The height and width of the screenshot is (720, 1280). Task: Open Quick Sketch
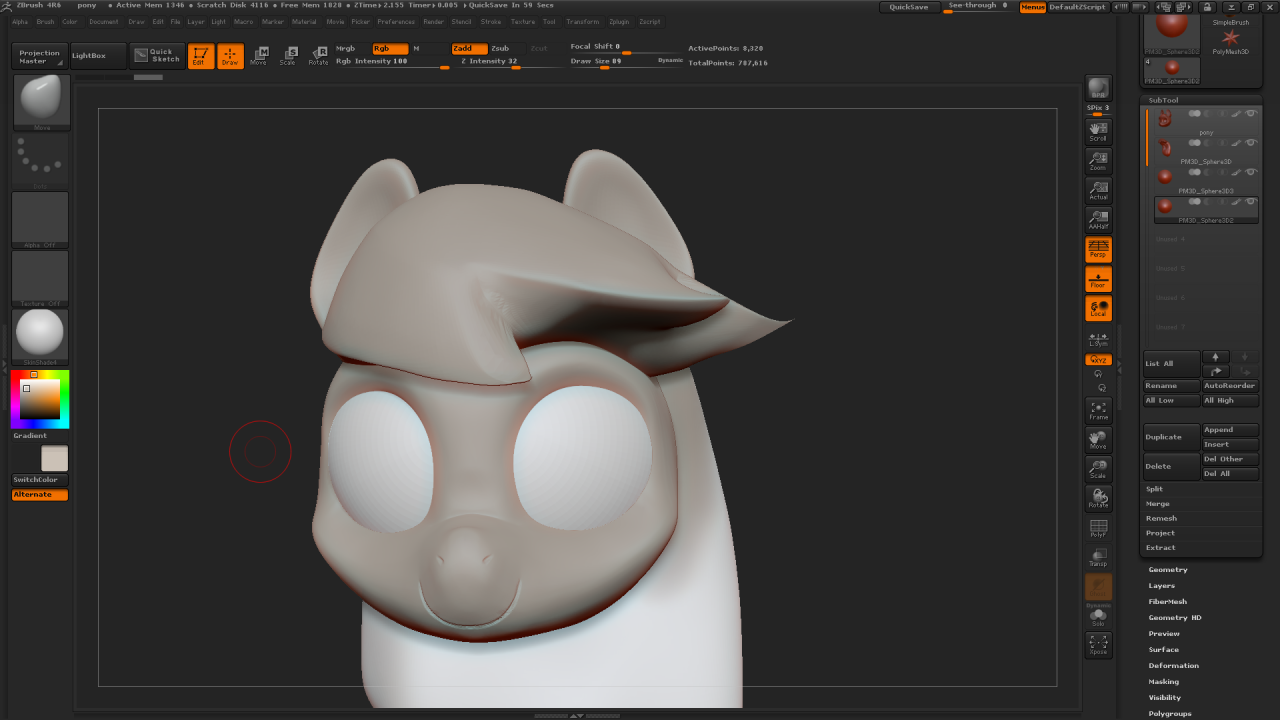[157, 56]
